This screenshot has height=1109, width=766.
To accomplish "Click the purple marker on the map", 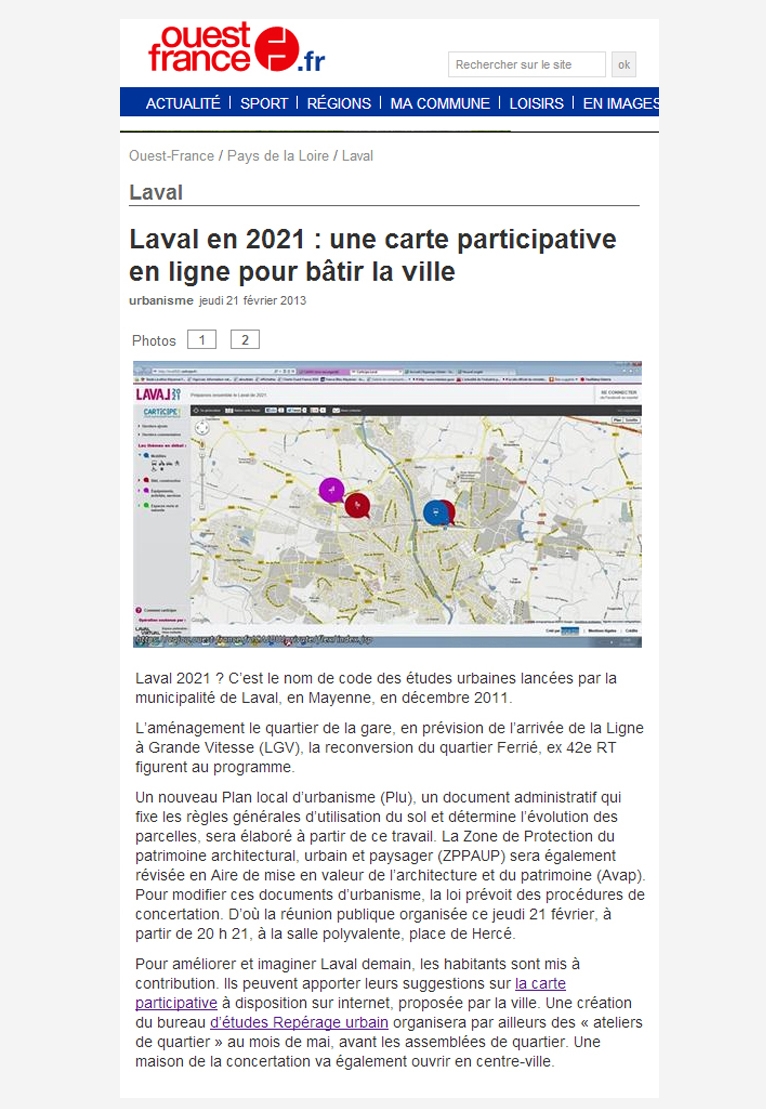I will click(x=331, y=490).
